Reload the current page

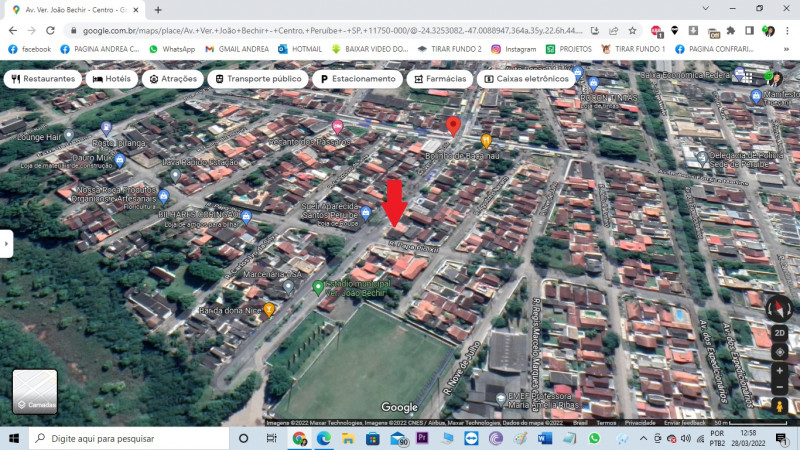pyautogui.click(x=50, y=31)
